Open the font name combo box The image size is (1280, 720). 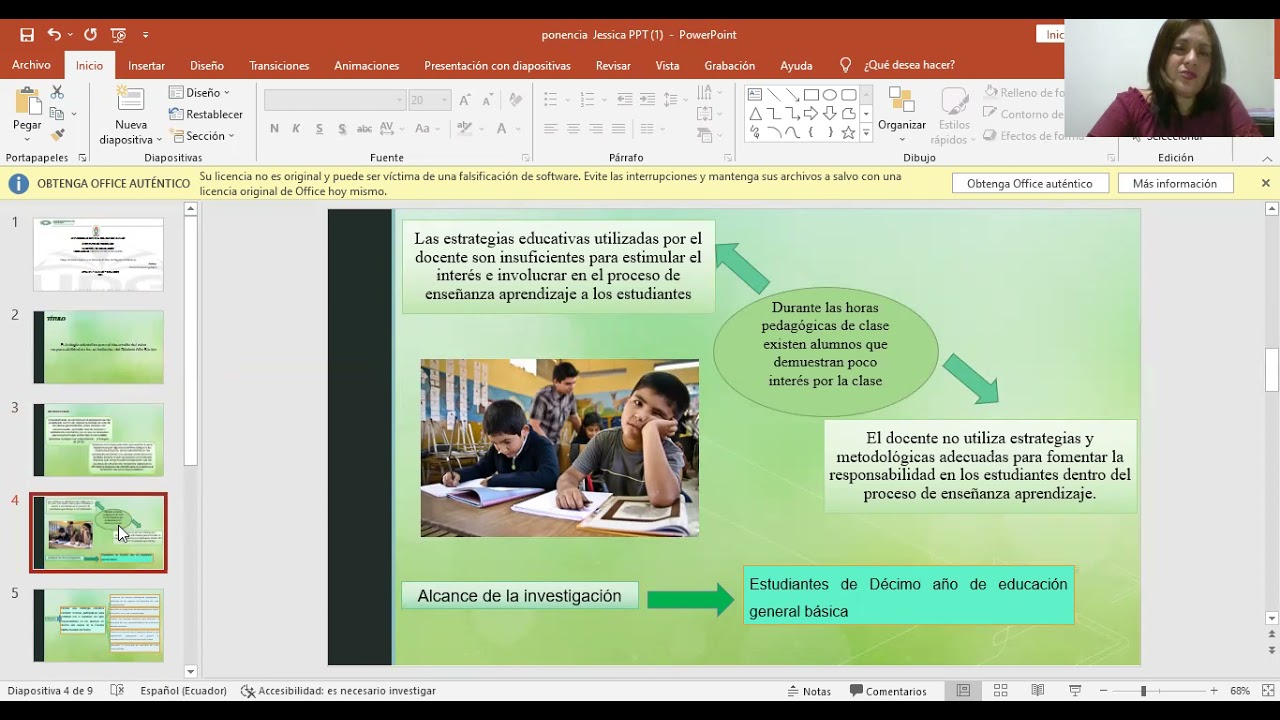[335, 100]
